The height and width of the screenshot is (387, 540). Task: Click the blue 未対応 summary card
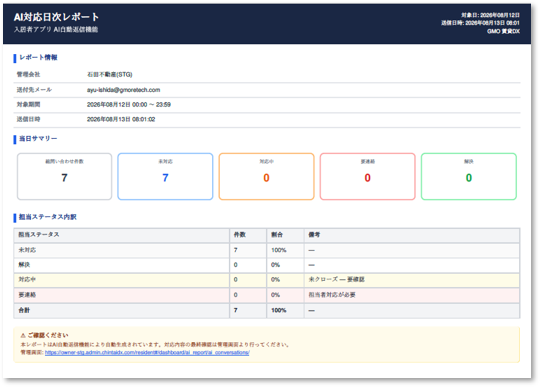165,176
